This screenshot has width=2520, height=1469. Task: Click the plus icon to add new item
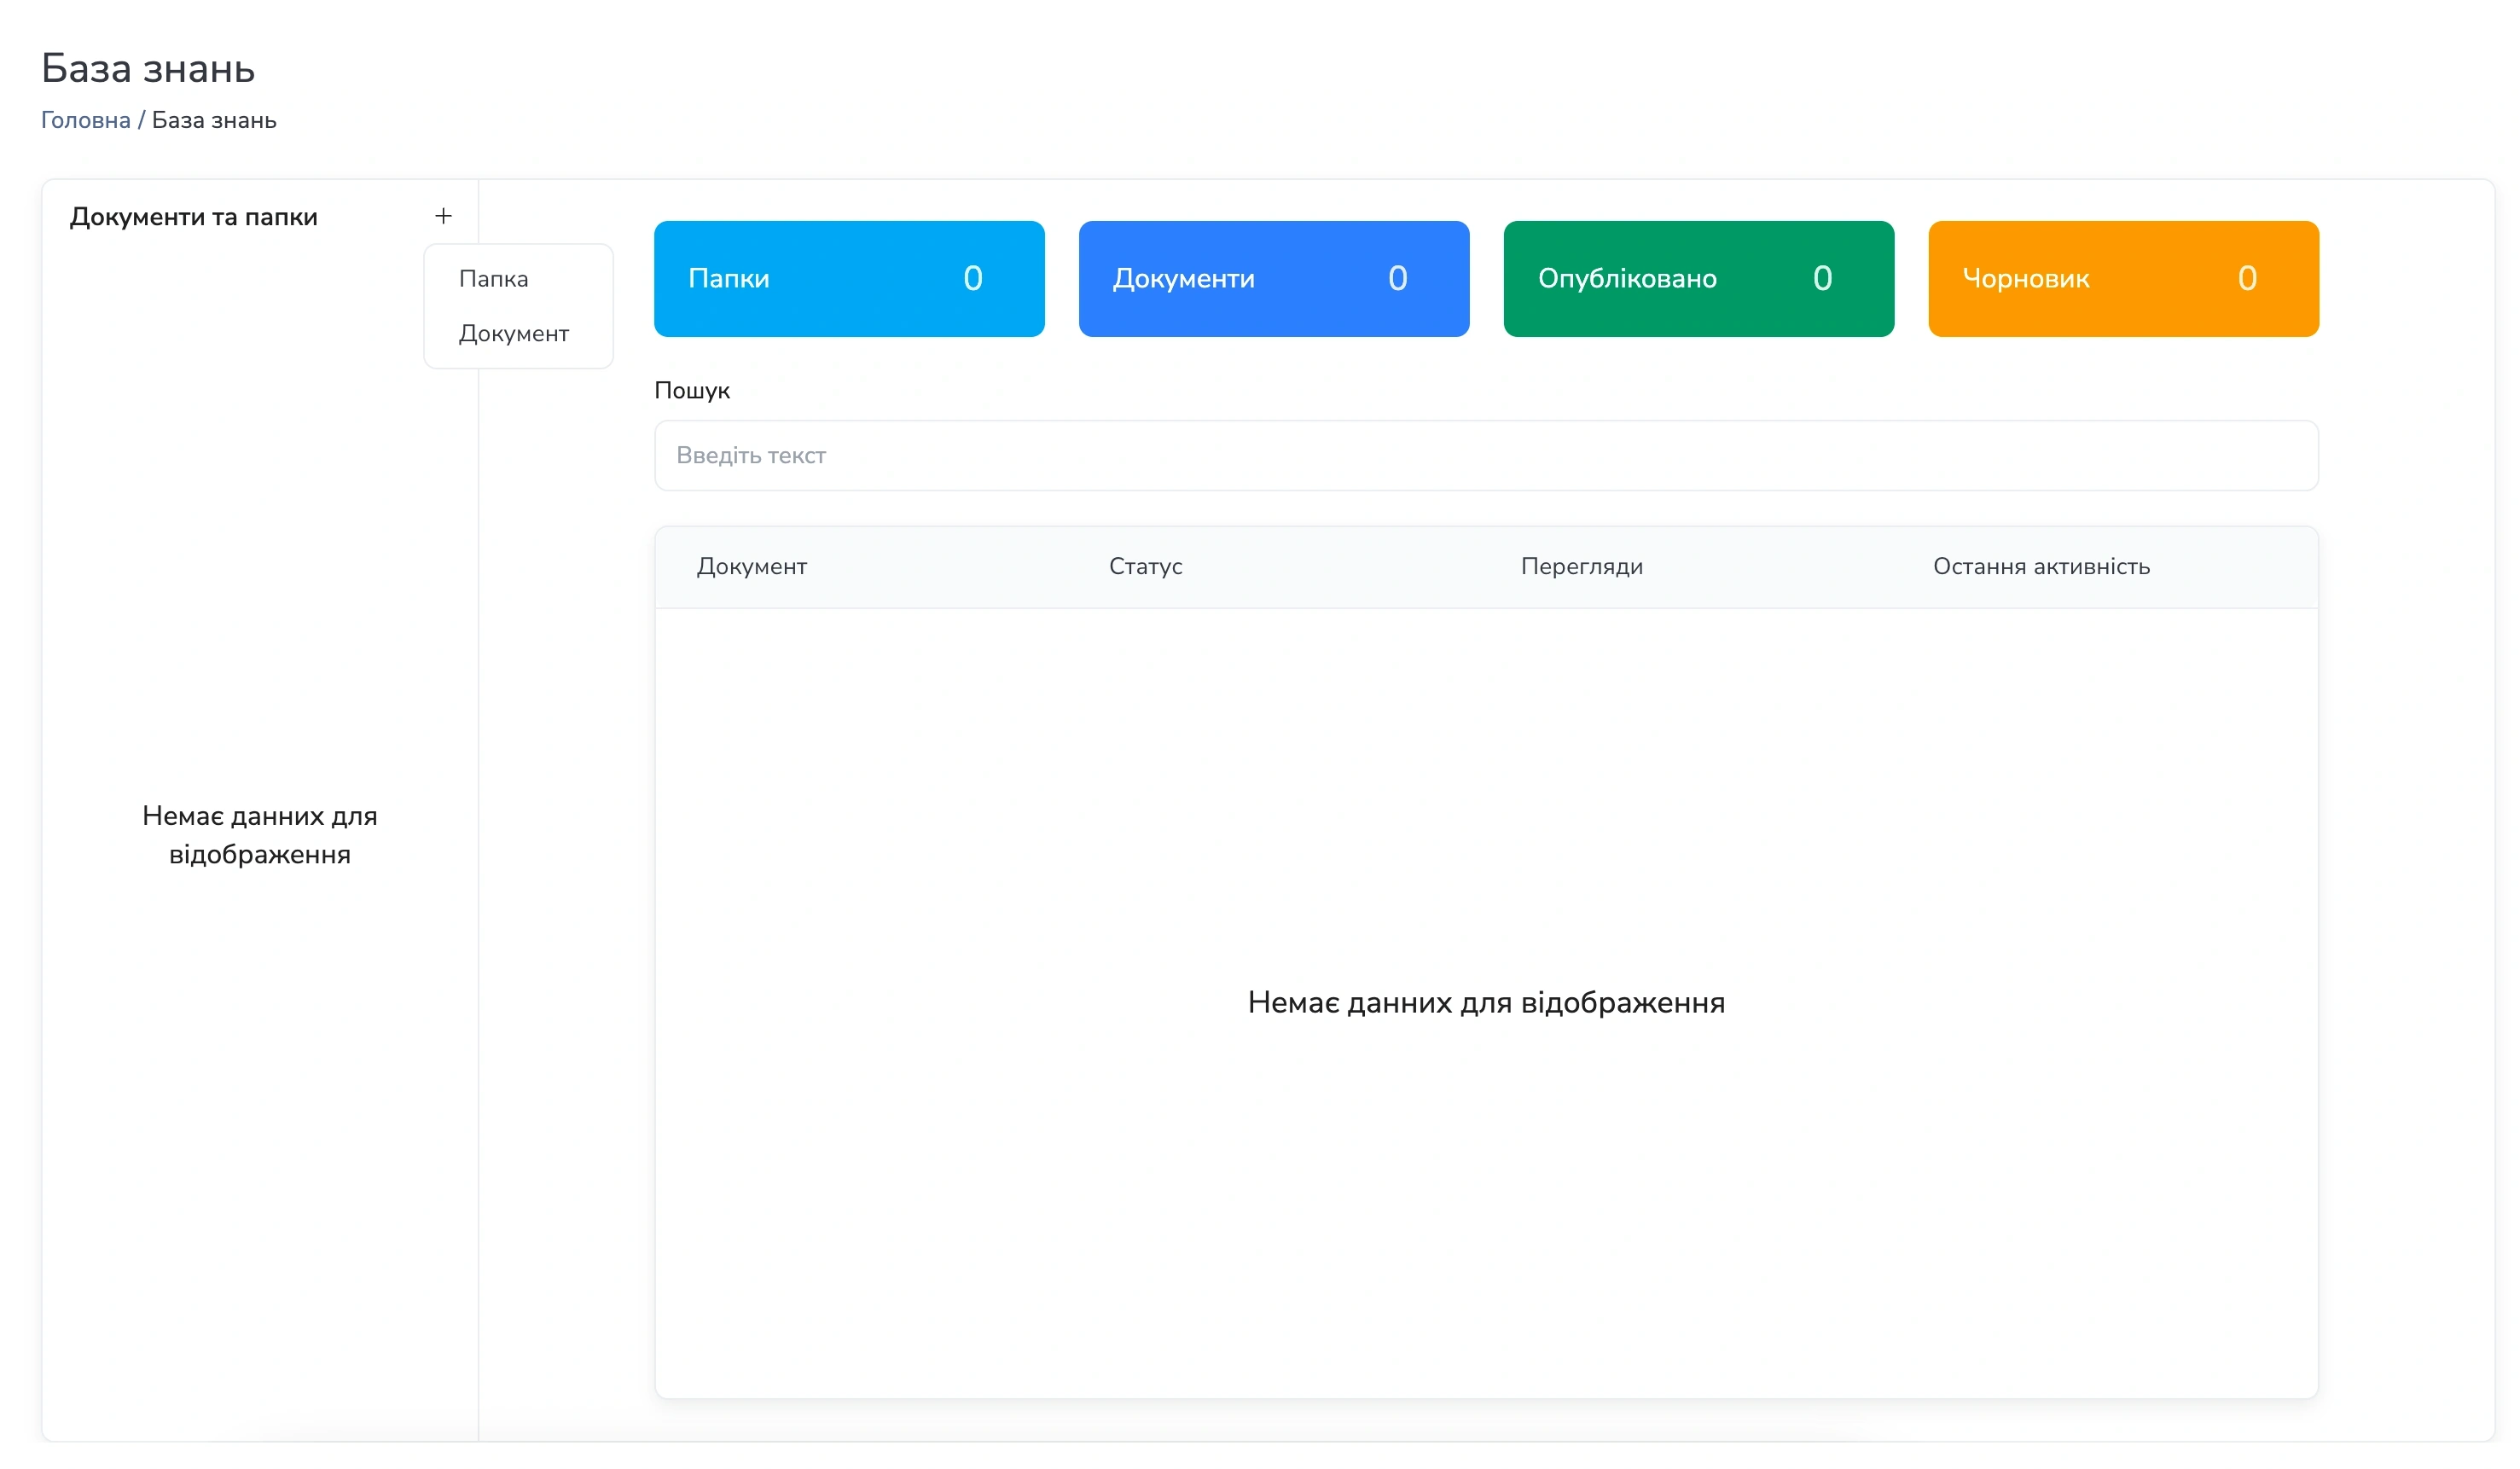pyautogui.click(x=443, y=216)
